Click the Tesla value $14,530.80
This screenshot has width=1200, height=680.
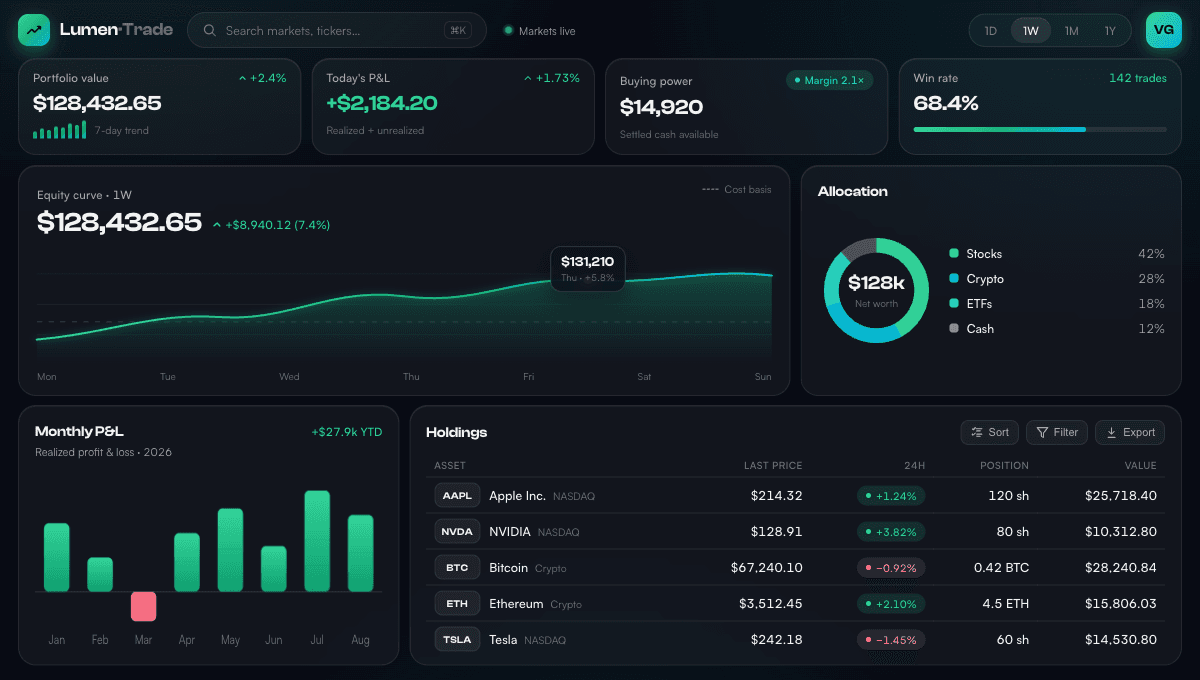coord(1121,639)
